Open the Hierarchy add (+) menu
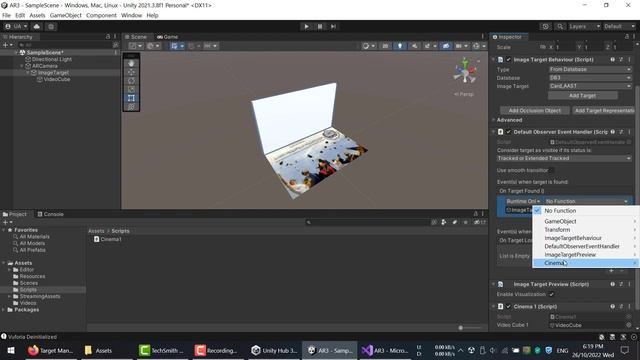 click(7, 45)
